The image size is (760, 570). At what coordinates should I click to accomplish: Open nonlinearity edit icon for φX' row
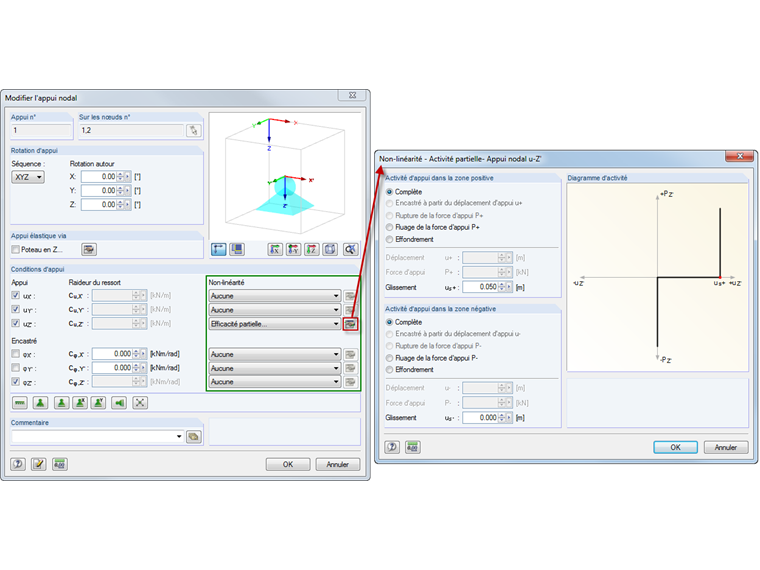tap(350, 354)
